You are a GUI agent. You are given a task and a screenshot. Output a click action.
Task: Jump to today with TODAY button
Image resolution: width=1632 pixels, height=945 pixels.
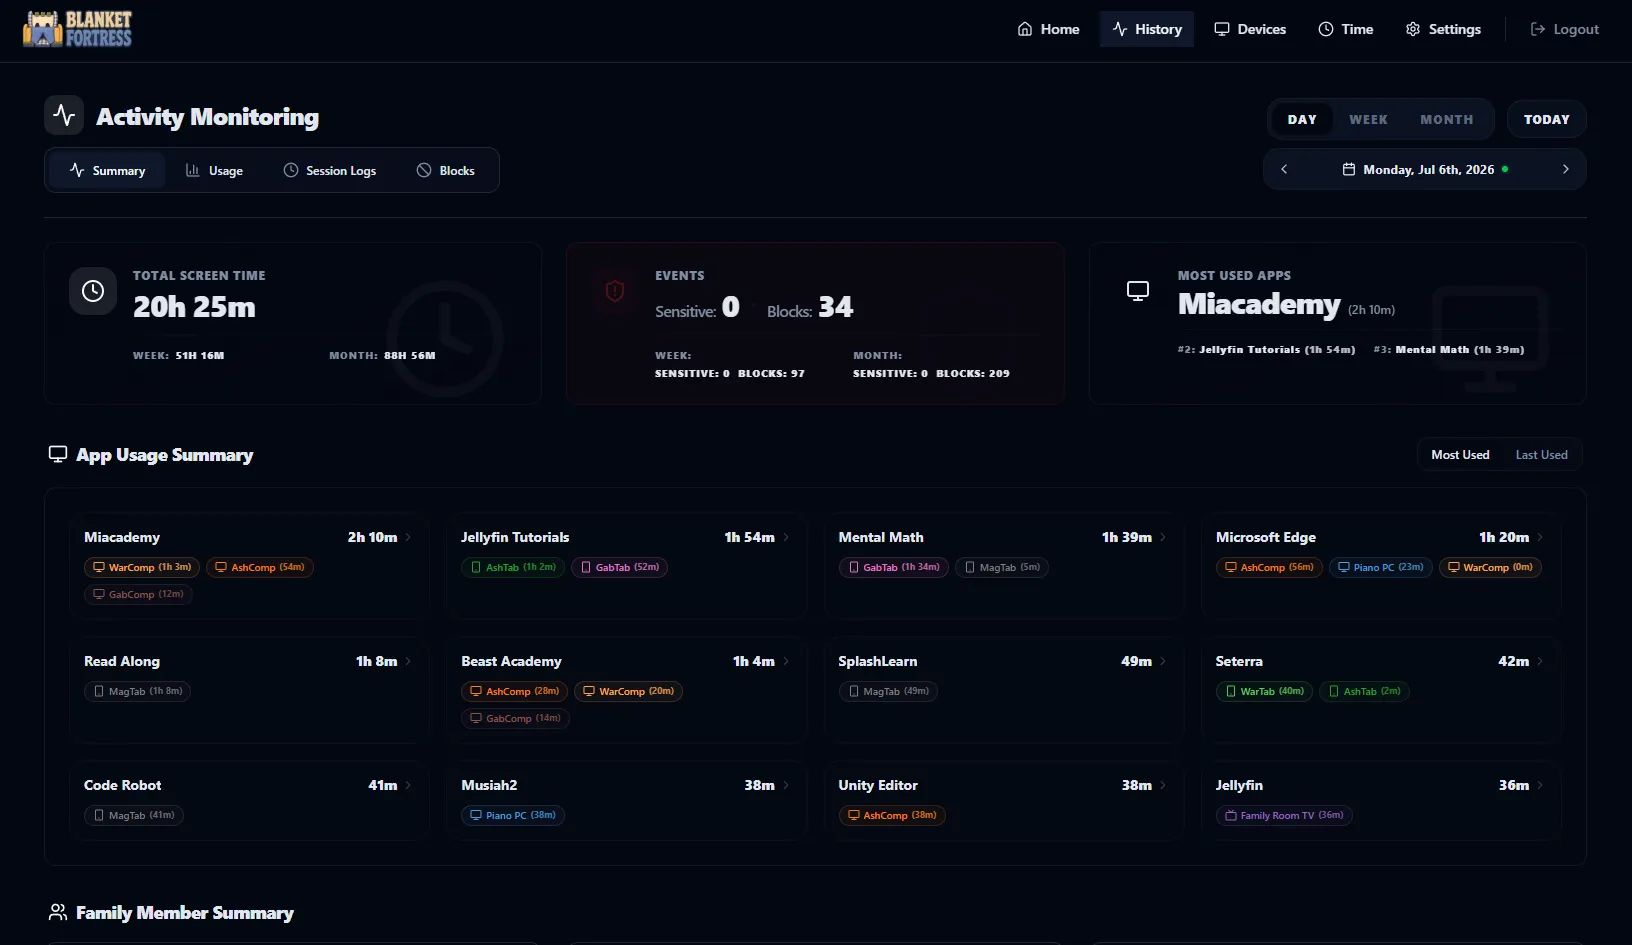(x=1547, y=119)
